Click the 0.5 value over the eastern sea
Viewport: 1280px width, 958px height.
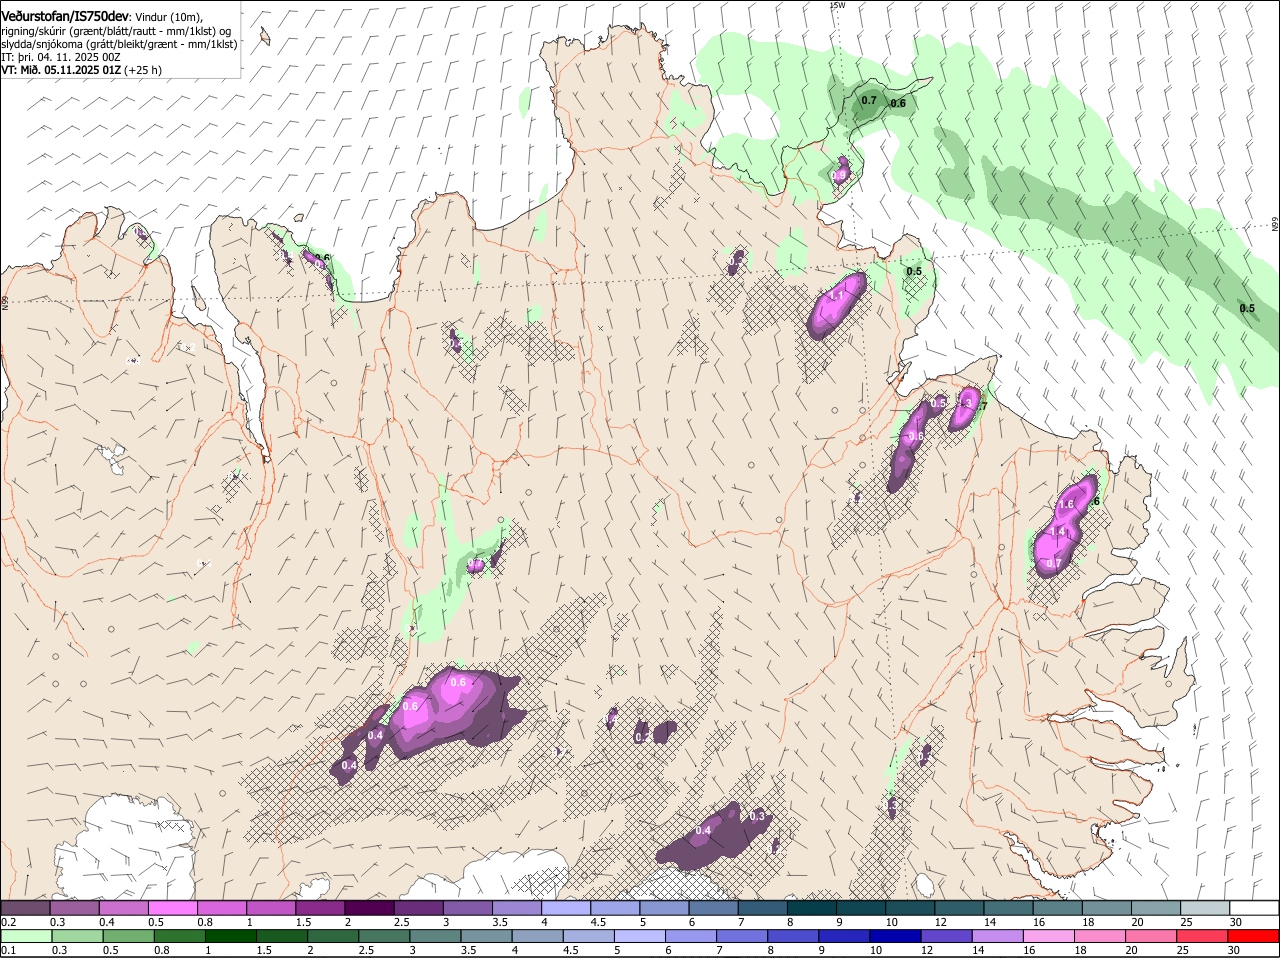click(1247, 308)
